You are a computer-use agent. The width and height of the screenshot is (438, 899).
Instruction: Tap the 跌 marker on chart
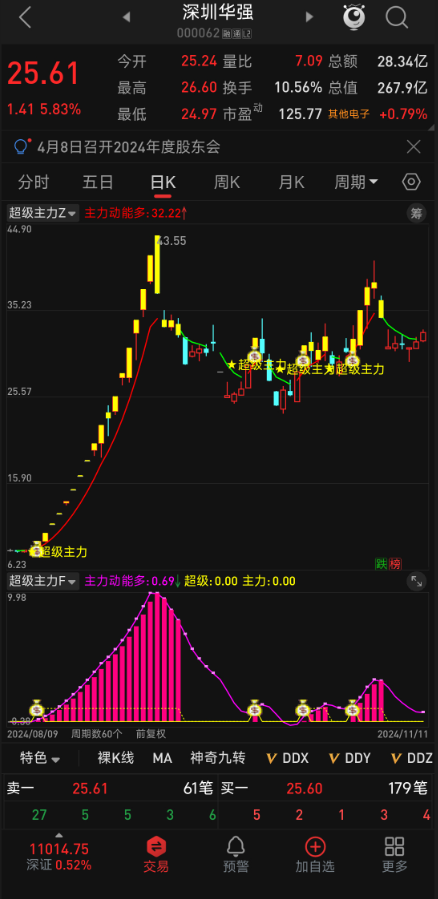(380, 564)
